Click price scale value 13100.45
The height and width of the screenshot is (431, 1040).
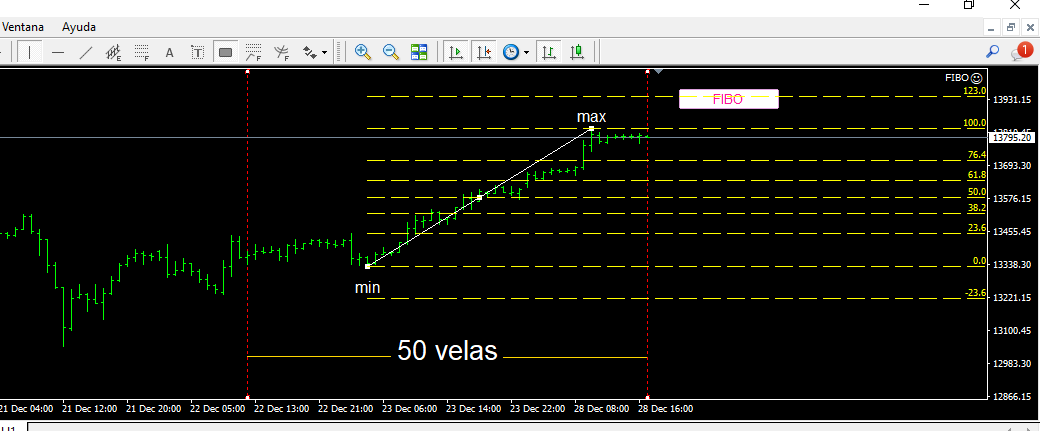(1012, 330)
